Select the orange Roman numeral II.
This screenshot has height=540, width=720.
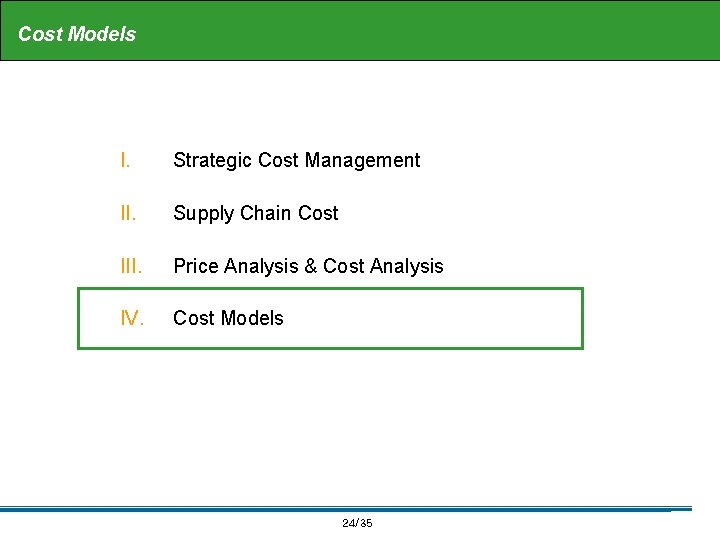pyautogui.click(x=127, y=213)
